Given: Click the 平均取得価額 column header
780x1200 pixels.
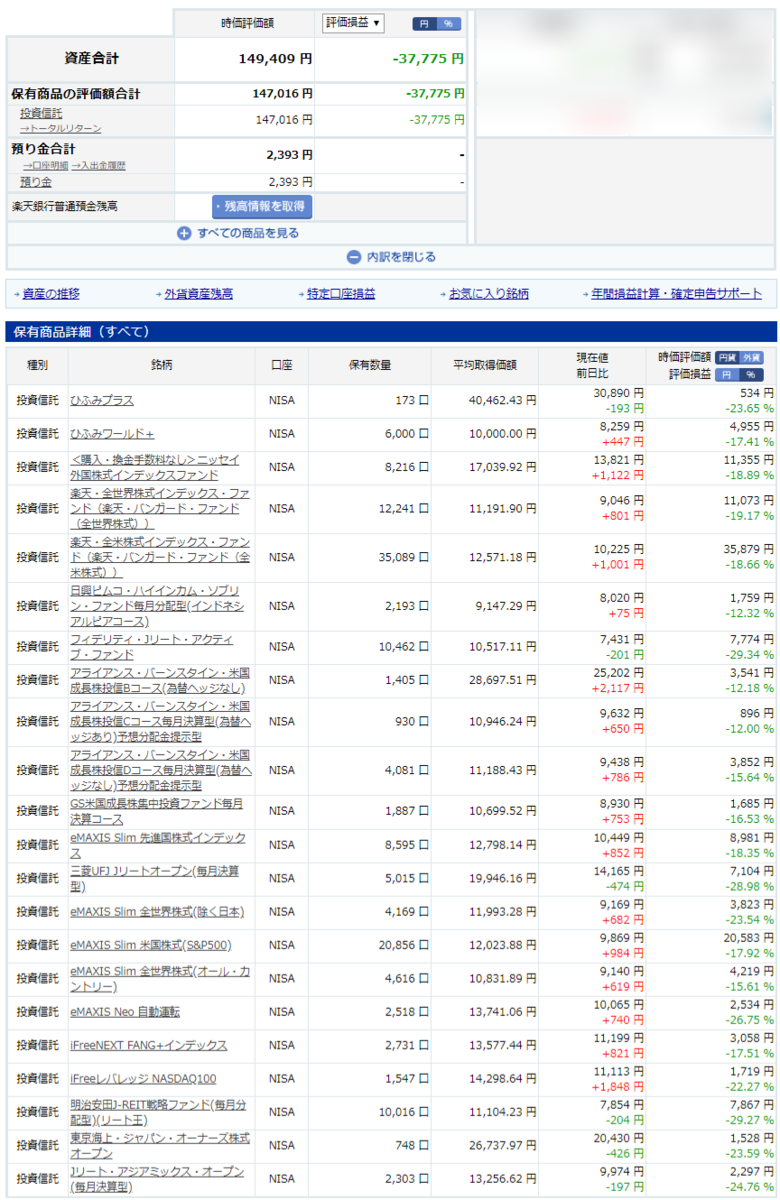Looking at the screenshot, I should coord(485,366).
